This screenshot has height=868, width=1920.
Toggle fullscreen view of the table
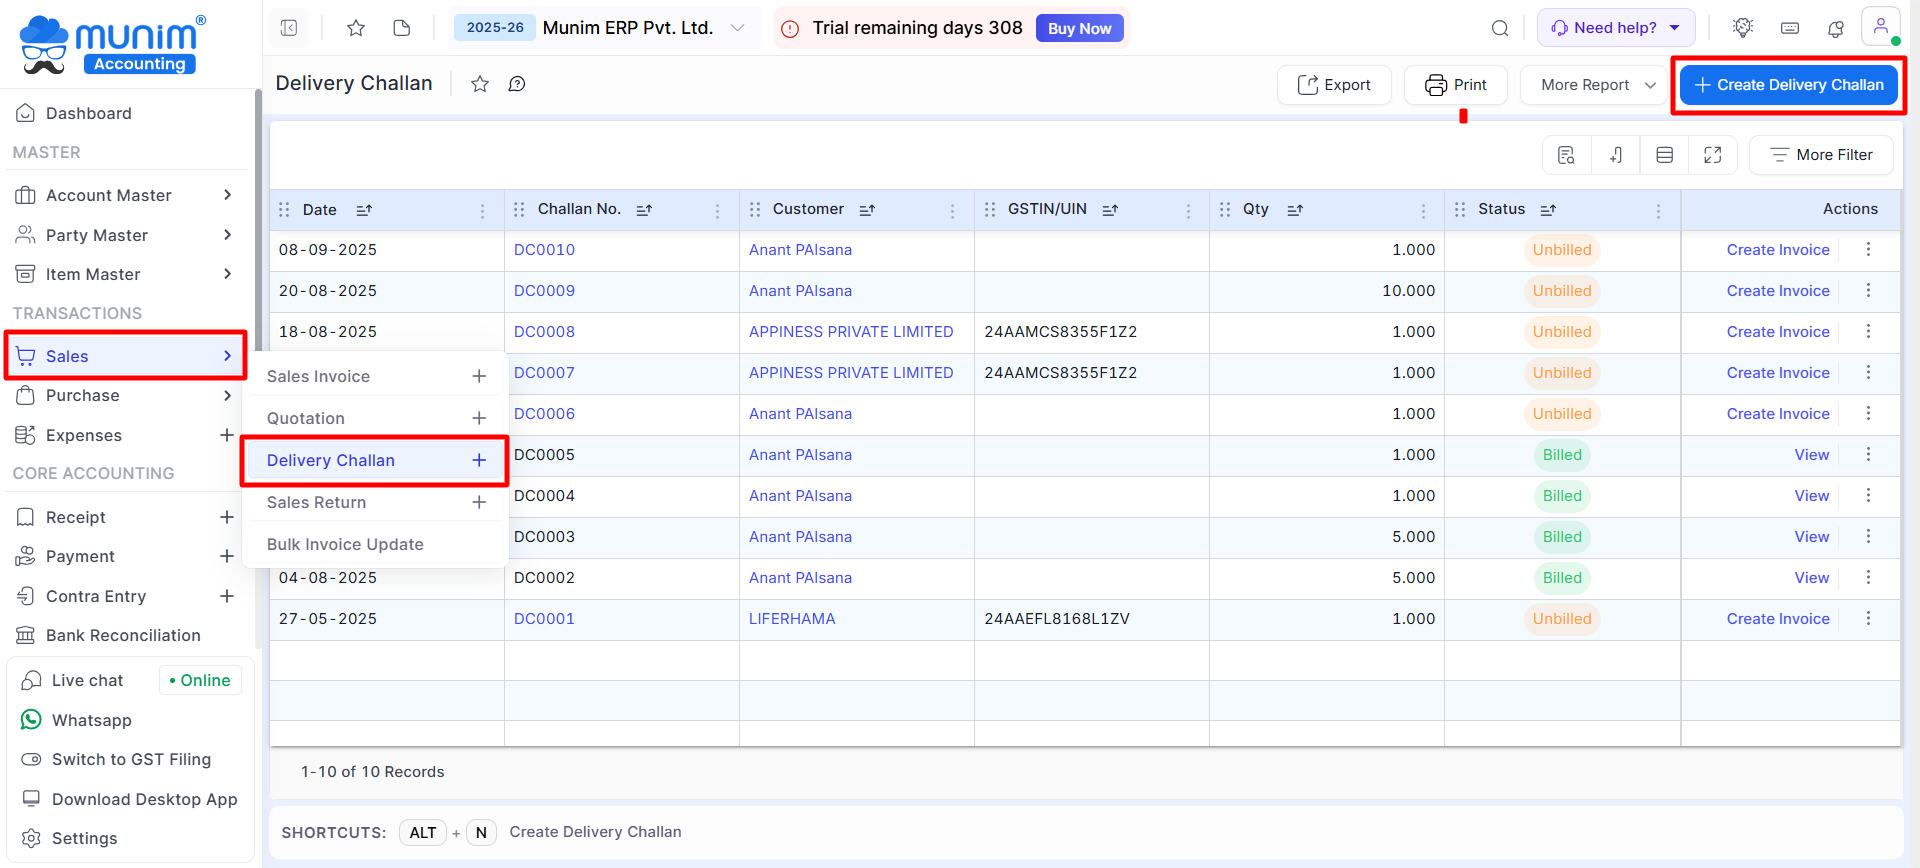click(1712, 155)
